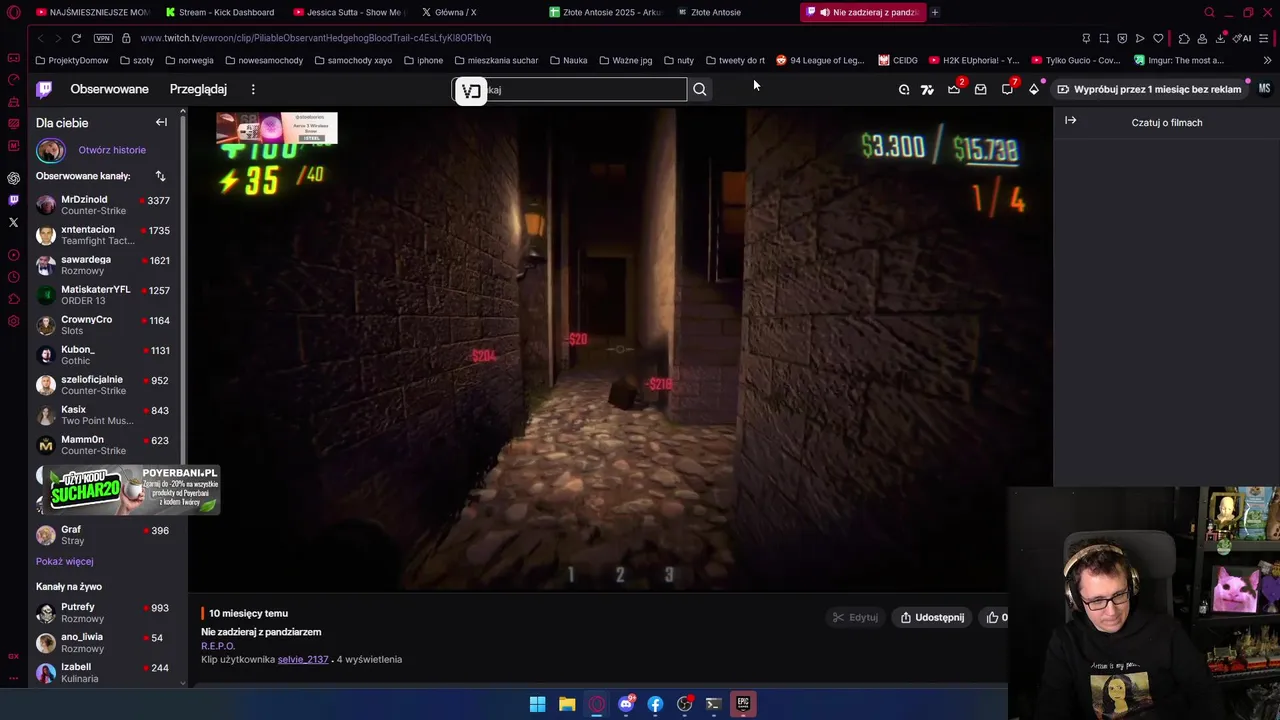
Task: Open the browser tab search magnifier
Action: (x=1209, y=12)
